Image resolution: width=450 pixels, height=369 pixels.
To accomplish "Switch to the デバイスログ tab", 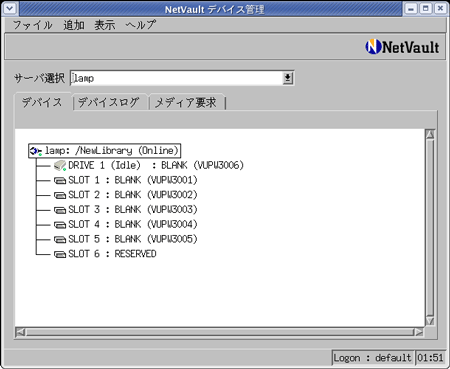I will 109,102.
